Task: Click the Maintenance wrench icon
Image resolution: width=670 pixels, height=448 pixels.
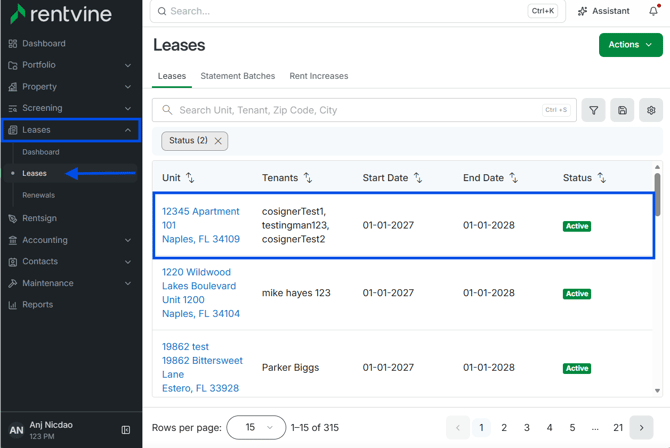Action: coord(13,283)
